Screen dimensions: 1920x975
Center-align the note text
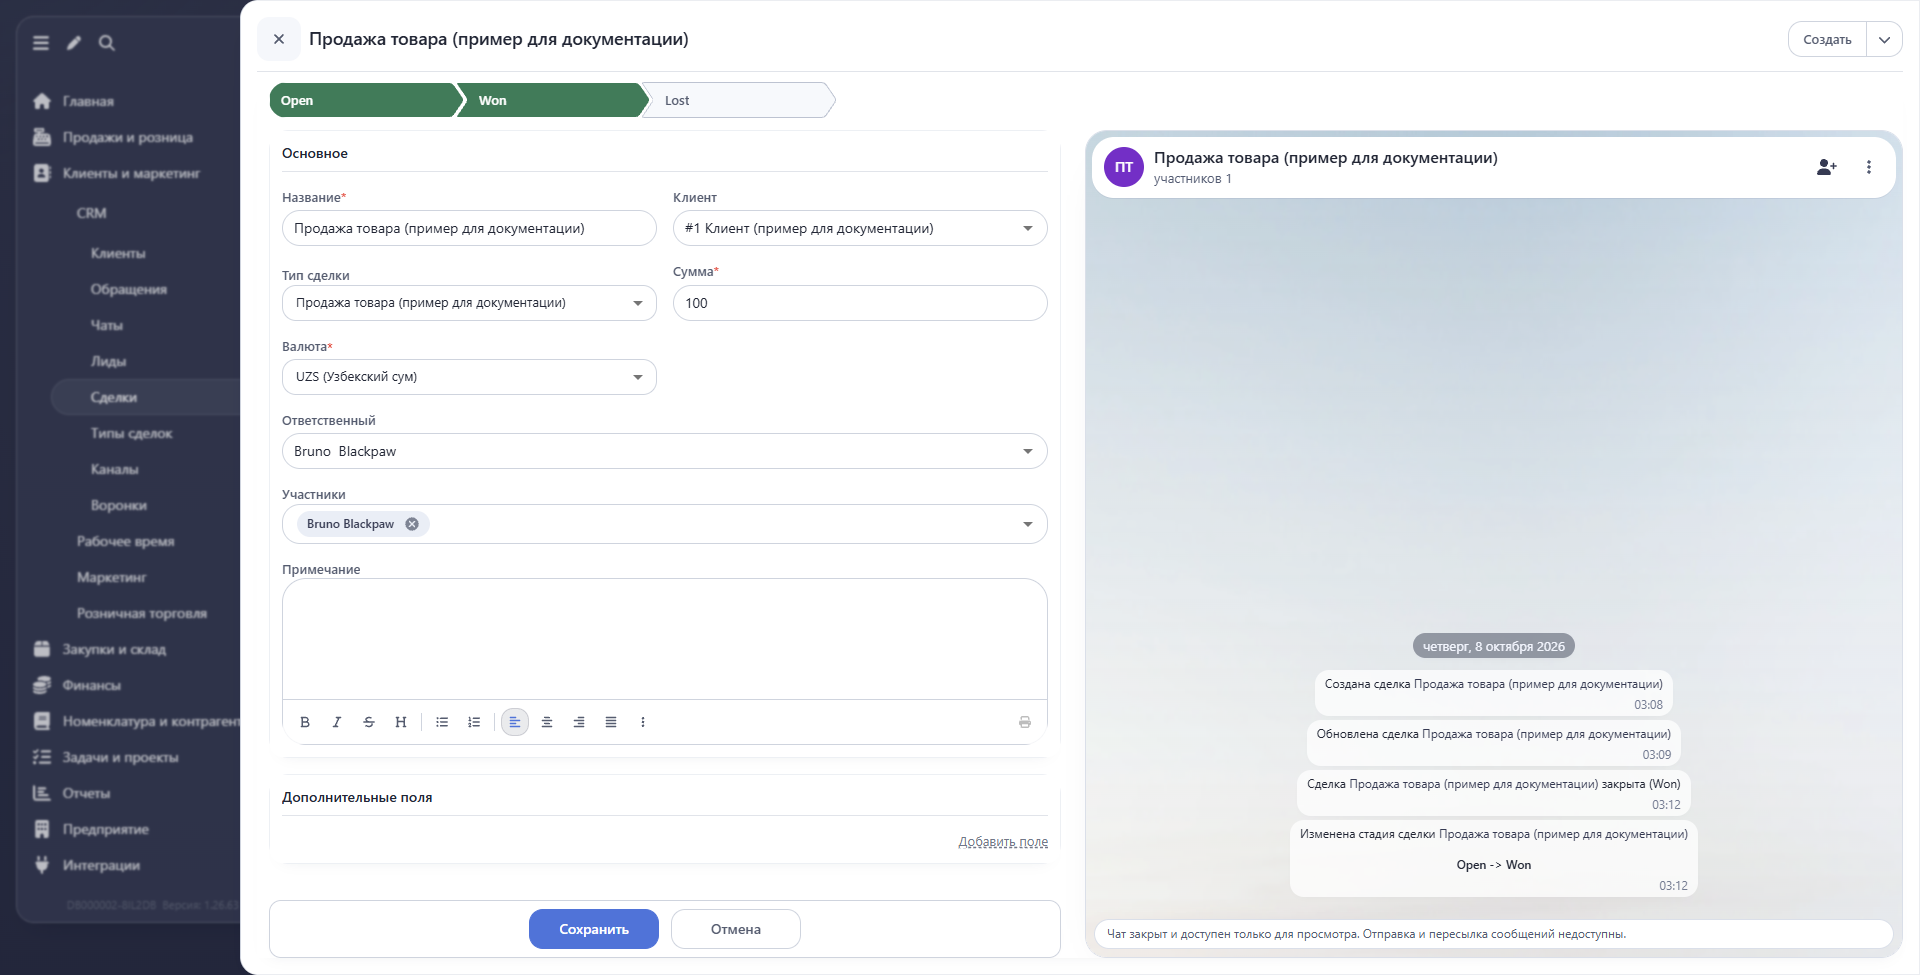[x=547, y=722]
